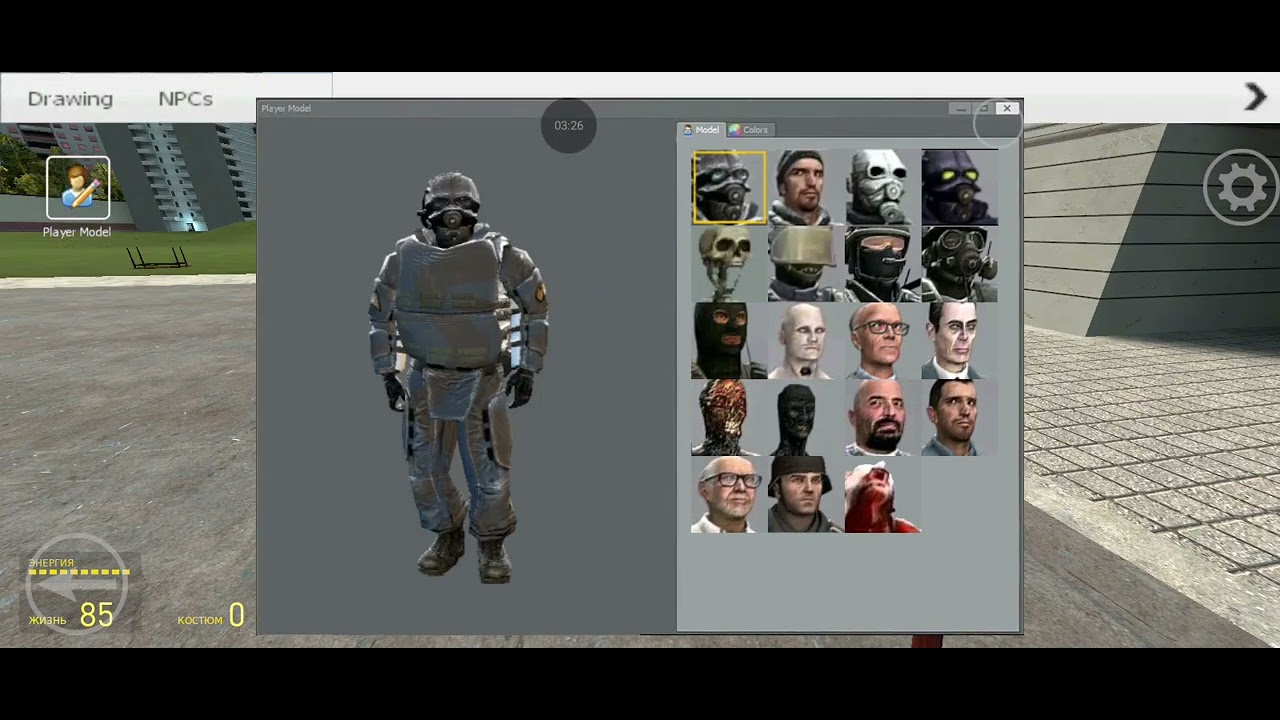The image size is (1280, 720).
Task: Open the NPCs menu tab
Action: point(185,99)
